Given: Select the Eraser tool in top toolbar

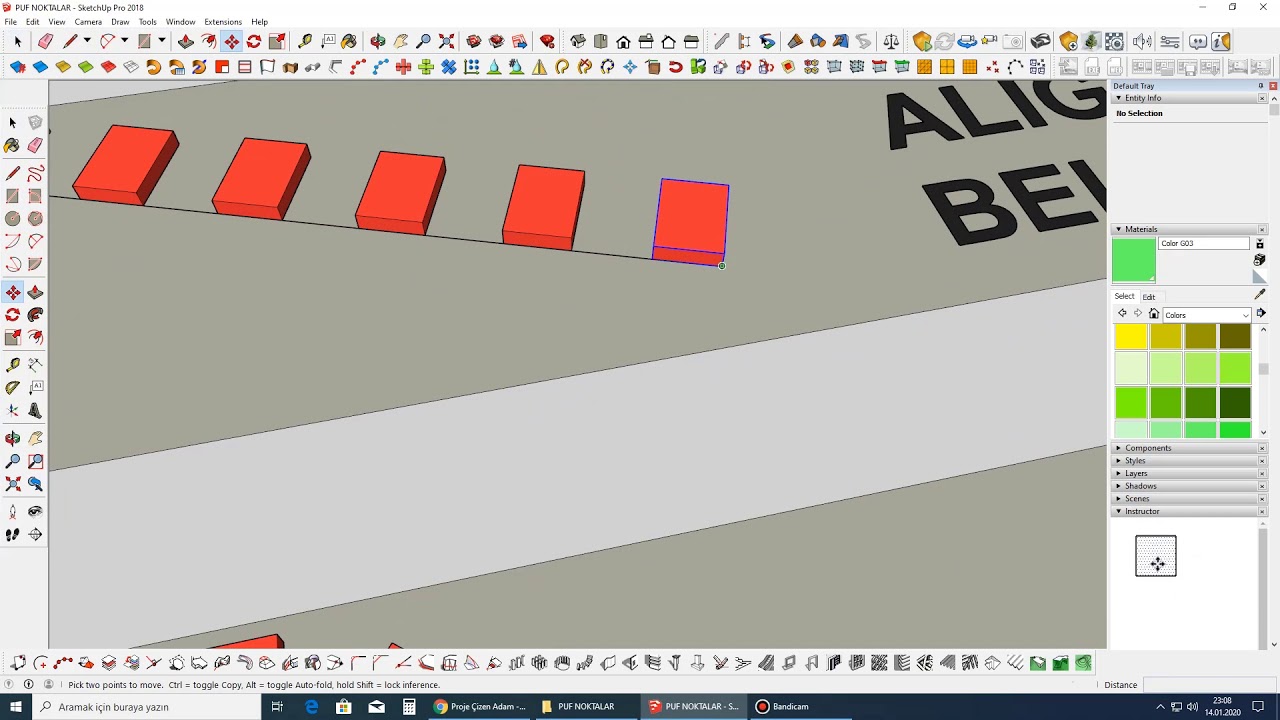Looking at the screenshot, I should [45, 41].
